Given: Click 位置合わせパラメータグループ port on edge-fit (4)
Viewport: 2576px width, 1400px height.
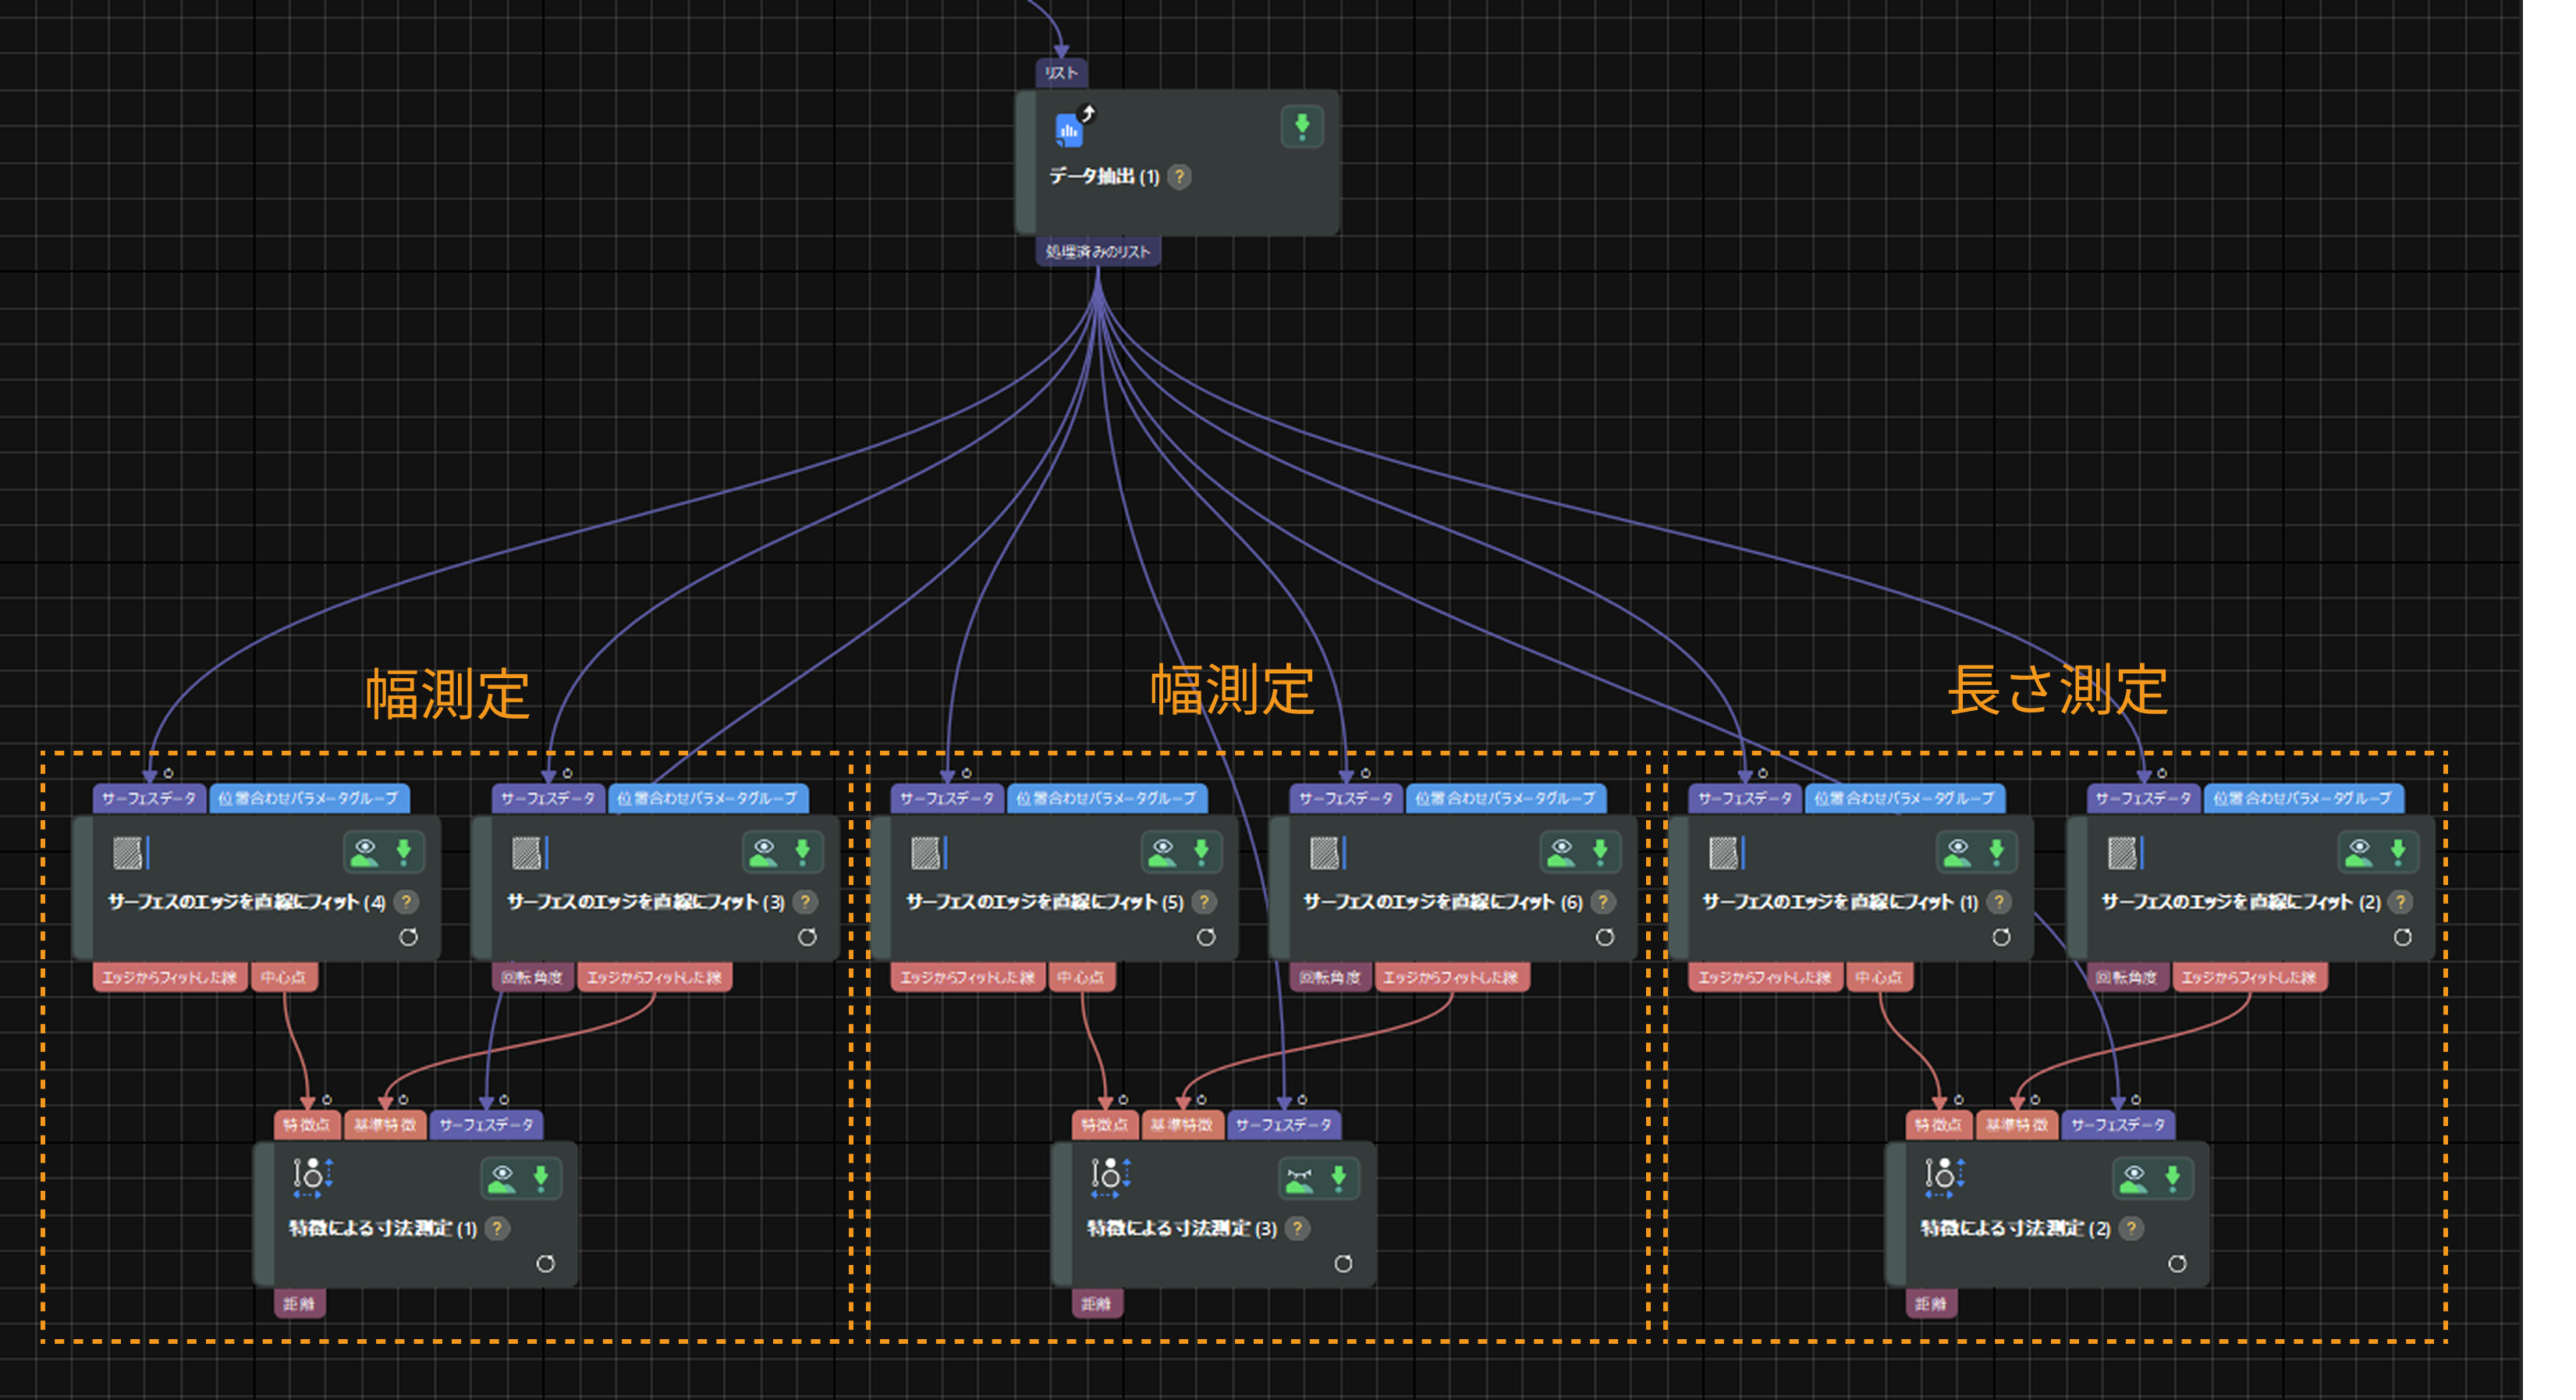Looking at the screenshot, I should [308, 798].
